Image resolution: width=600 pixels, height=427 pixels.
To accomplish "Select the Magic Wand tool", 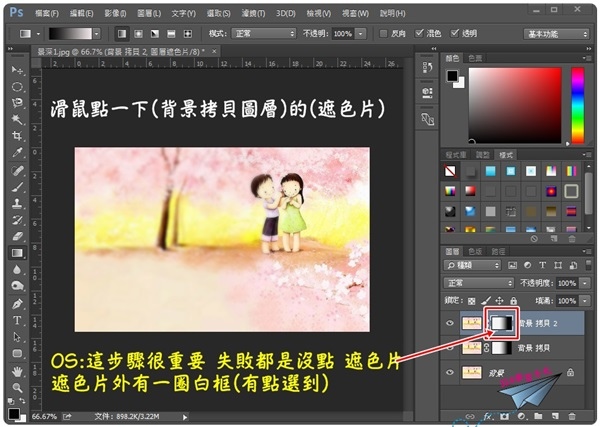I will click(x=17, y=119).
